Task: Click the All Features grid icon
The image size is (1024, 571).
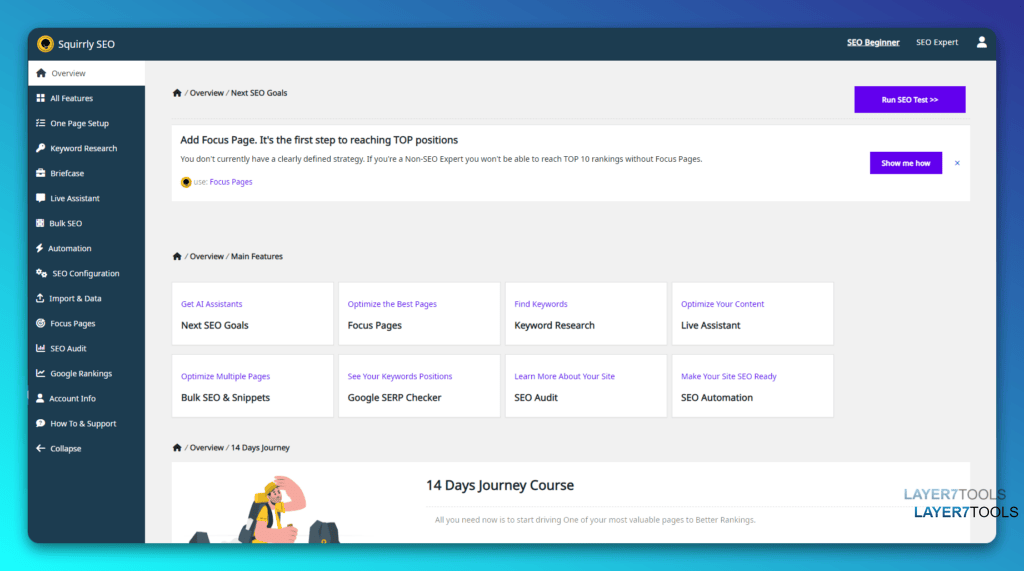Action: (x=40, y=98)
